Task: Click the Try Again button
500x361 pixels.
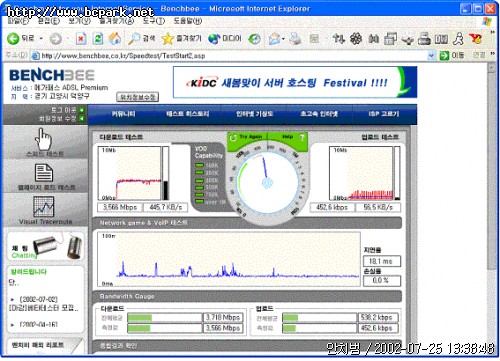Action: tap(248, 137)
